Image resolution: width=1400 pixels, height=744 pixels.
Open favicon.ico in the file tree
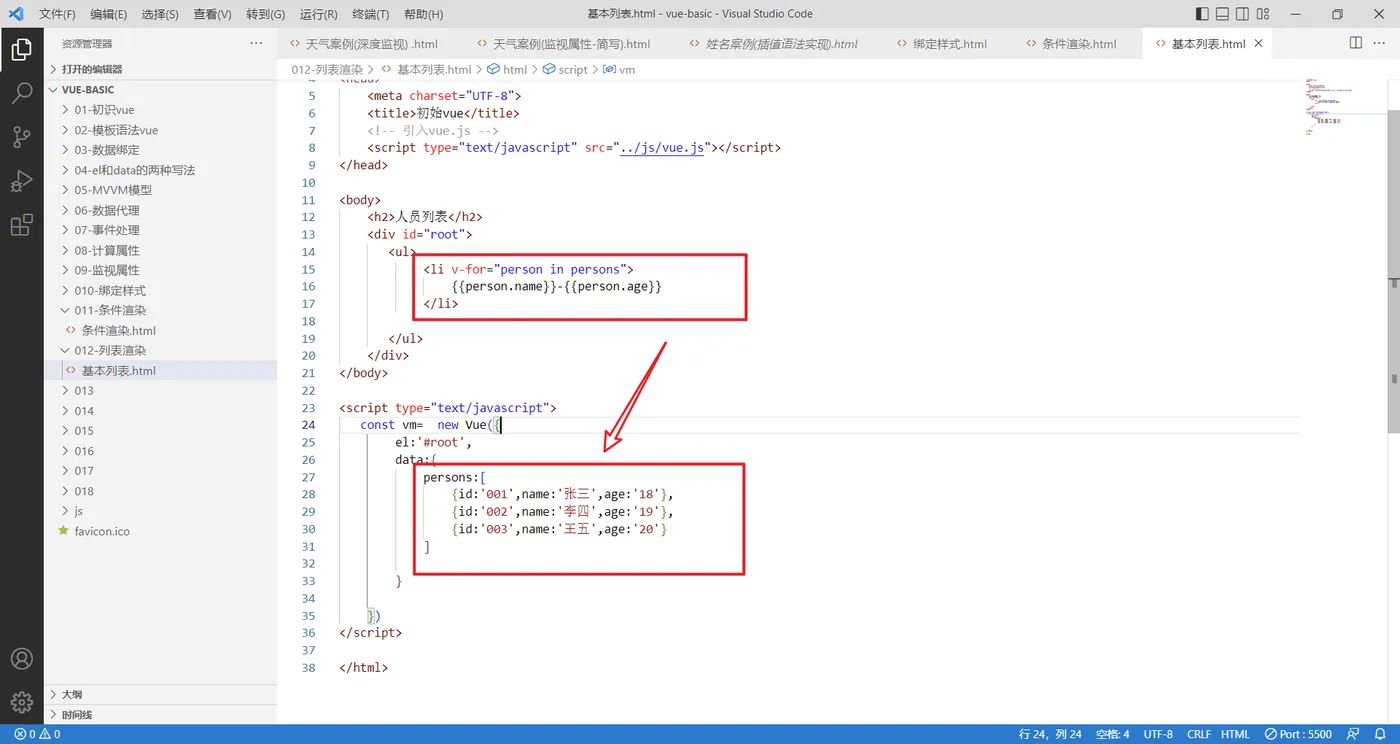[x=160, y=531]
